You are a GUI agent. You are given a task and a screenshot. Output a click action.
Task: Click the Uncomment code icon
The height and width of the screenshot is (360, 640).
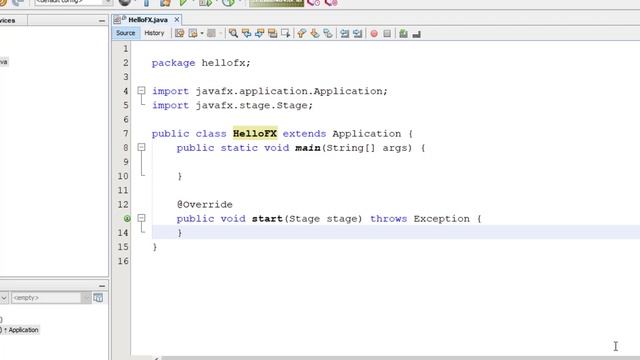point(416,34)
